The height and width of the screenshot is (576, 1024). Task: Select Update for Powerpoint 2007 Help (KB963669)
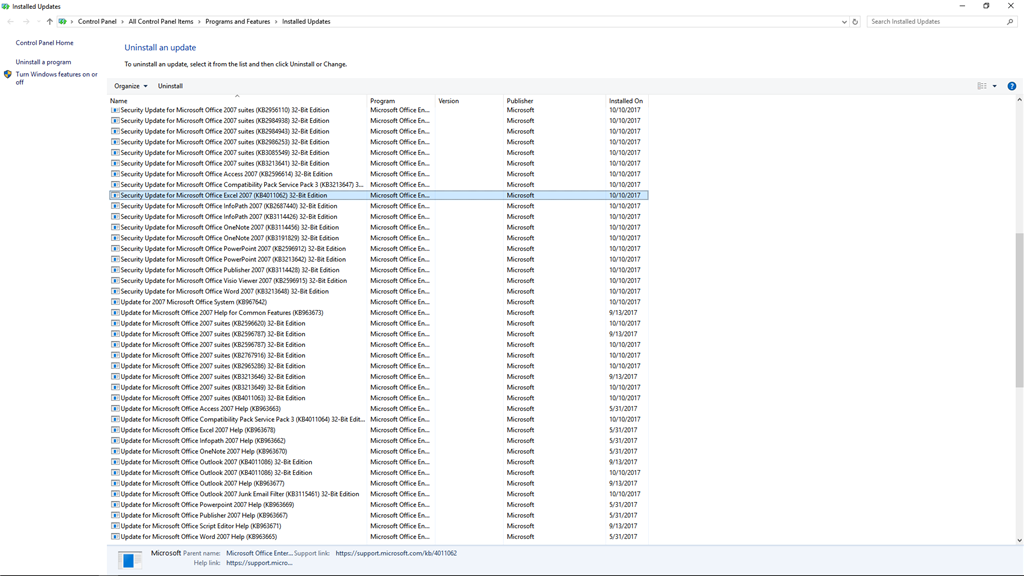[x=378, y=505]
